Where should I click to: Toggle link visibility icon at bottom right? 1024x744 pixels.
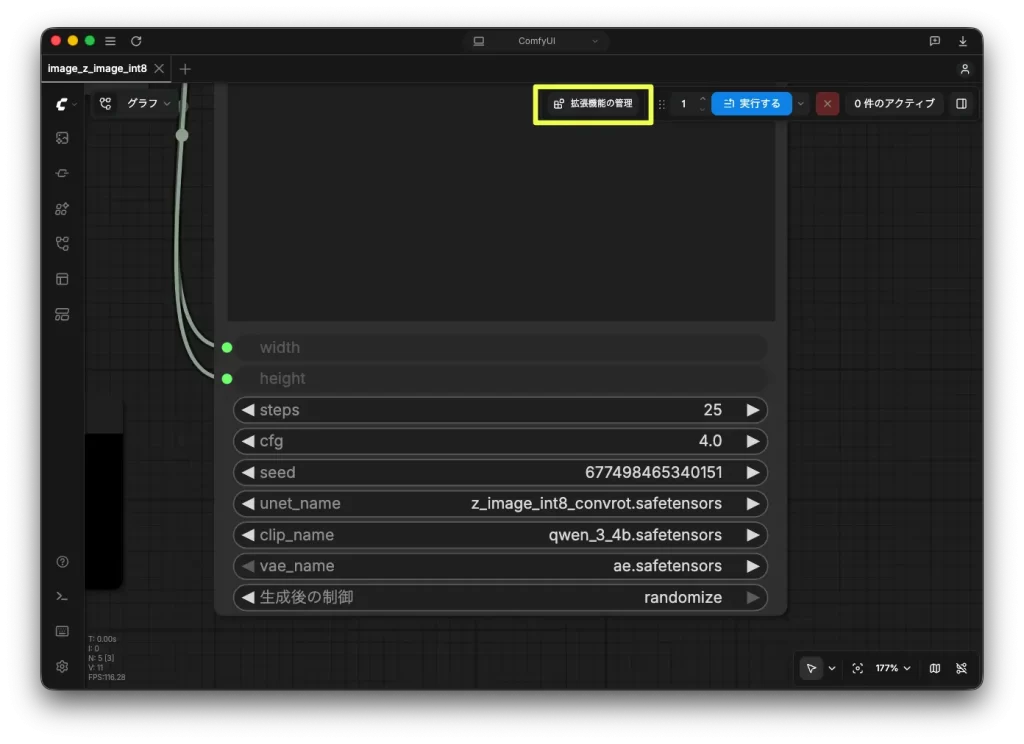(961, 668)
